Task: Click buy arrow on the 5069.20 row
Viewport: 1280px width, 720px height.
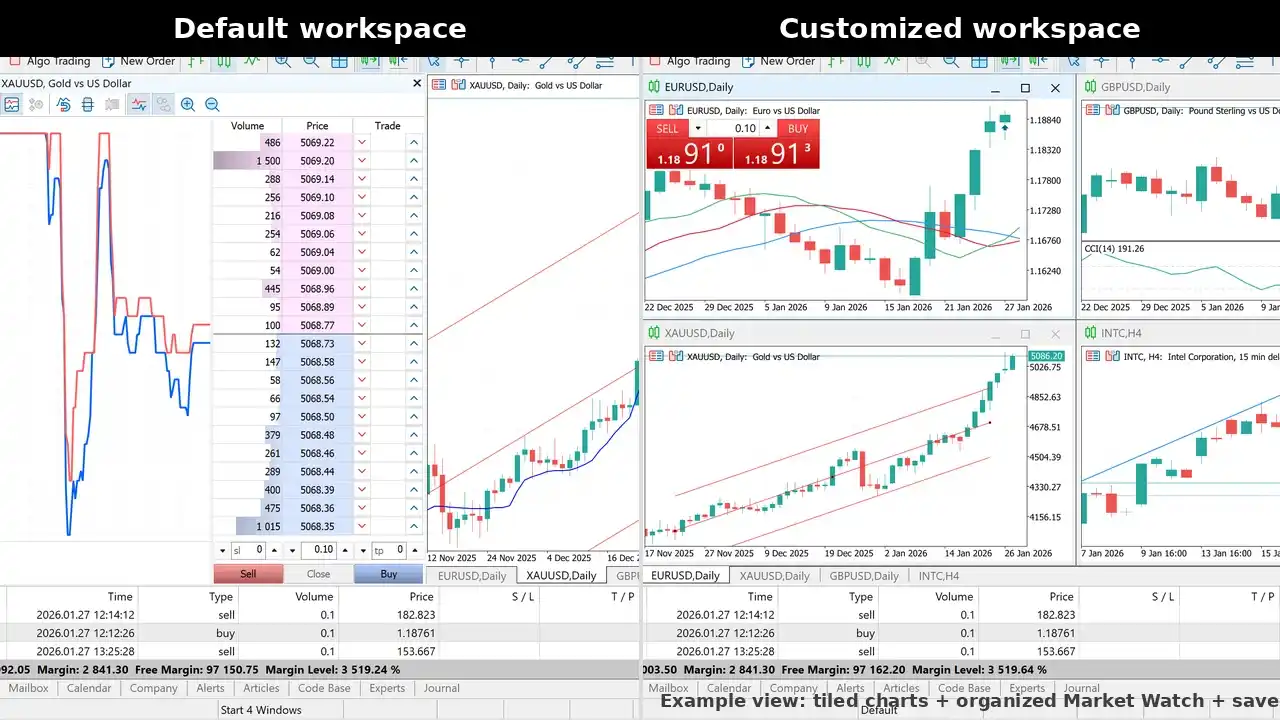Action: coord(413,161)
